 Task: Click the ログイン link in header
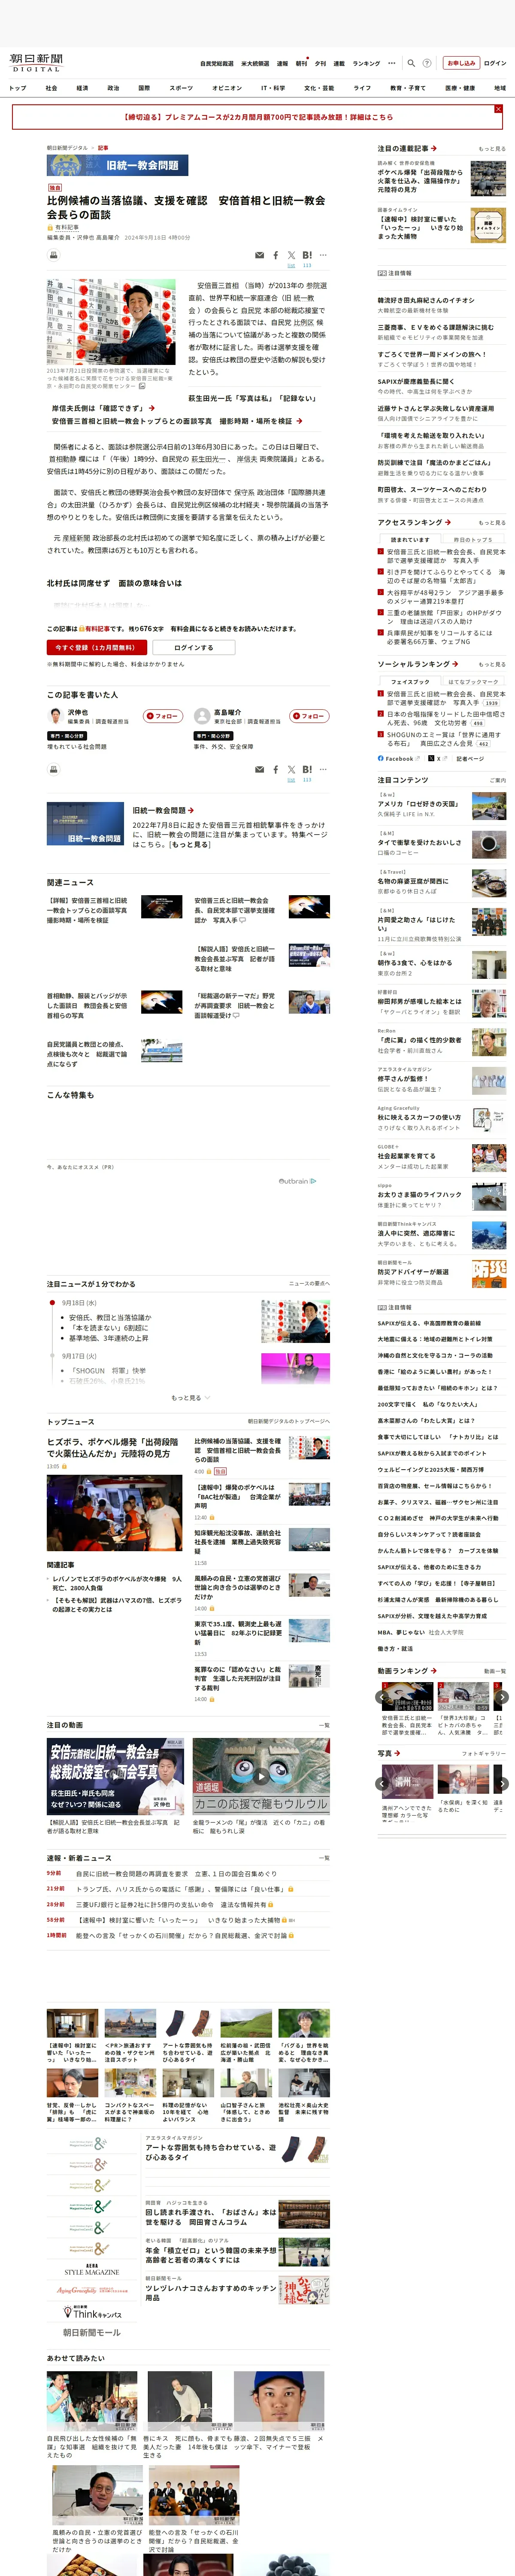click(x=495, y=63)
